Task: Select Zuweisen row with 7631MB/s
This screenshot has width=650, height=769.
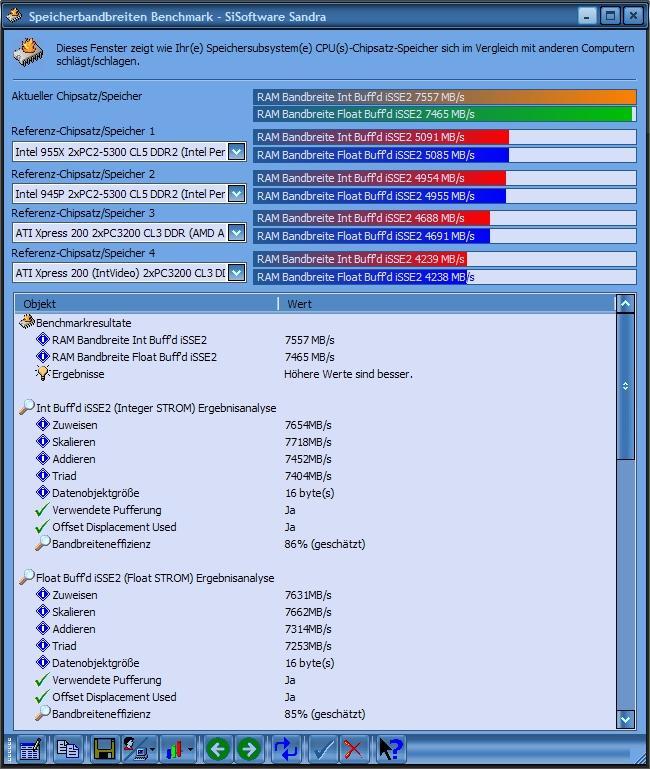Action: pyautogui.click(x=315, y=594)
